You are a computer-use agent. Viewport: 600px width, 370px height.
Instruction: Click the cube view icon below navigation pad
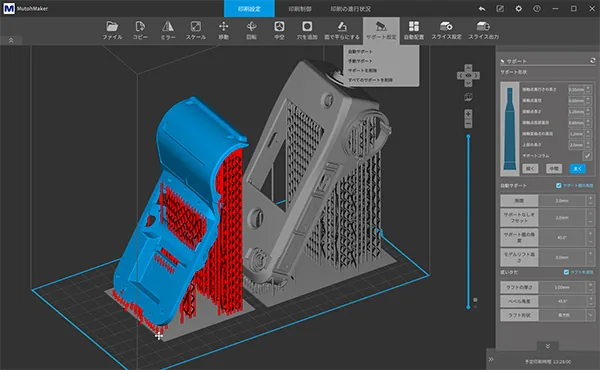click(468, 97)
